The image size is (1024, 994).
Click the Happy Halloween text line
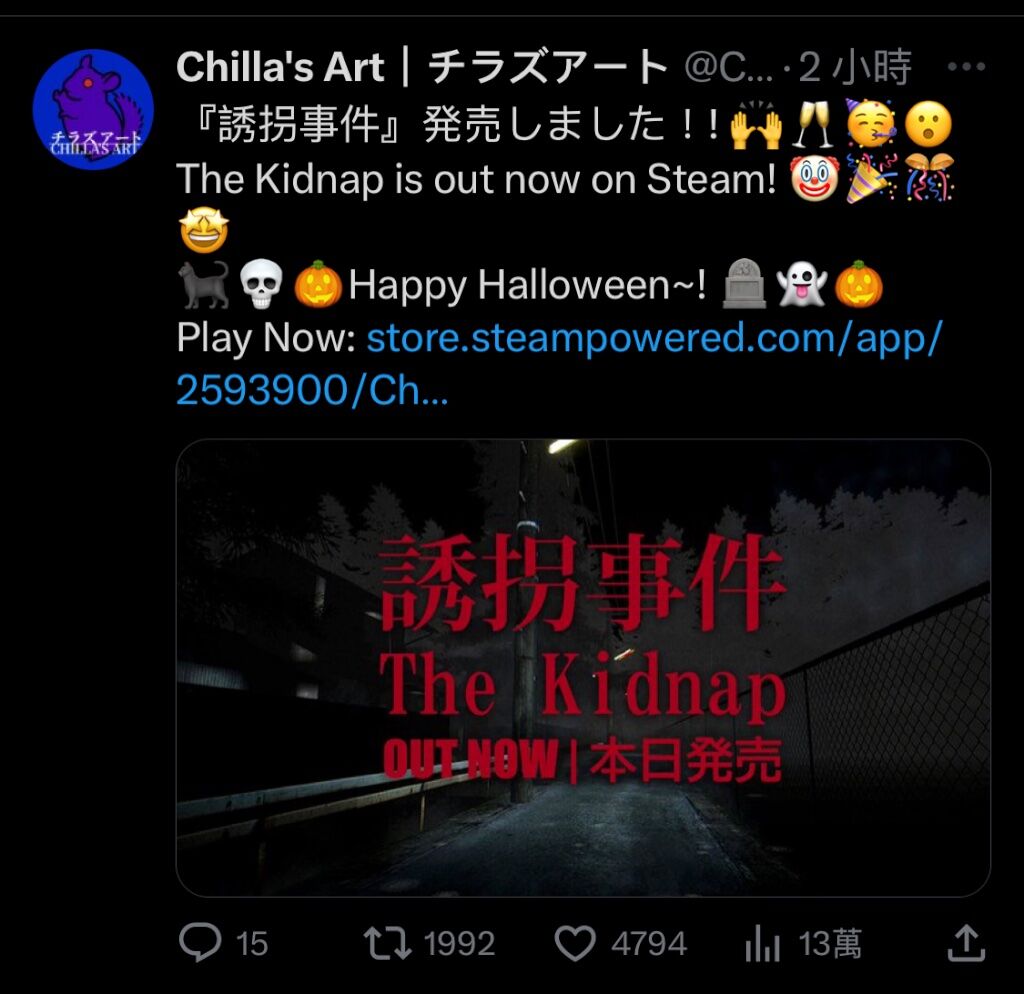tap(527, 285)
